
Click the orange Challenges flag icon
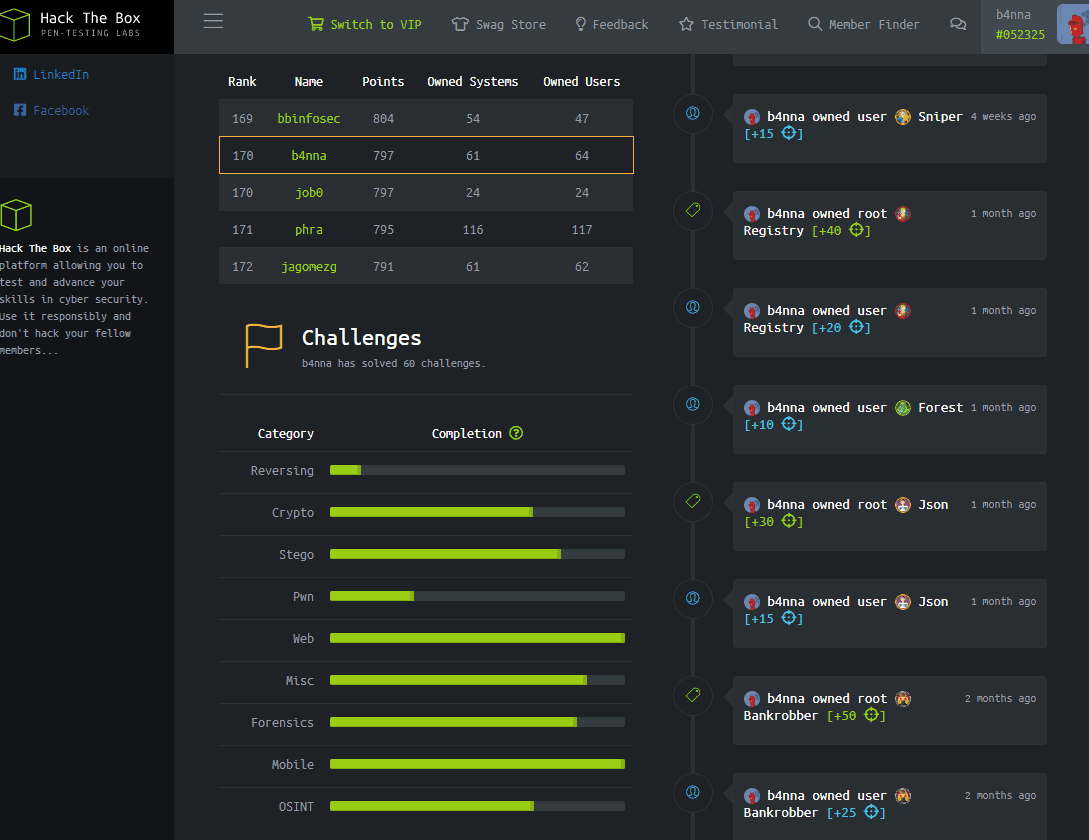(263, 345)
